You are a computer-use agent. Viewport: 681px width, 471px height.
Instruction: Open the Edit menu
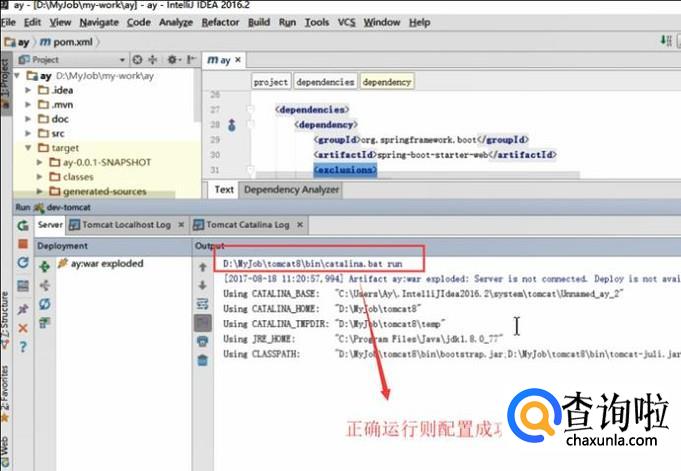point(32,22)
